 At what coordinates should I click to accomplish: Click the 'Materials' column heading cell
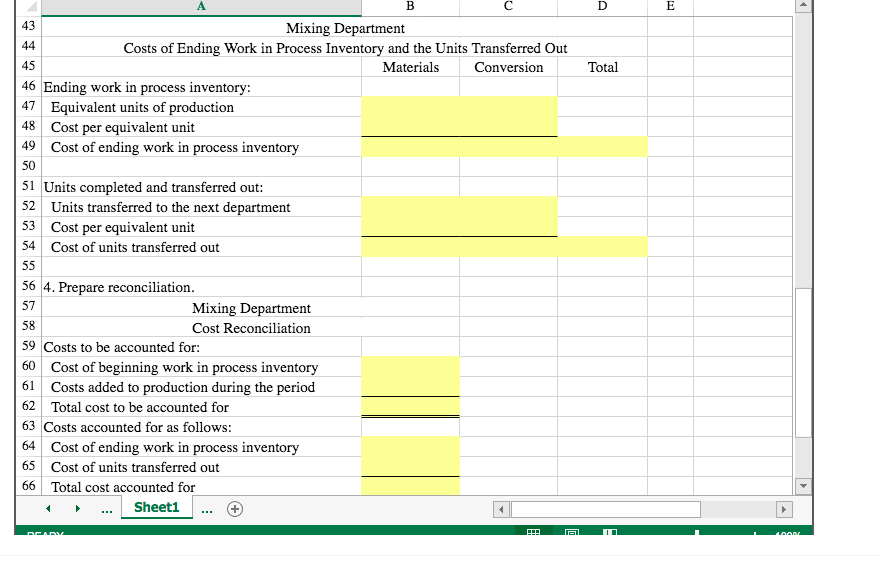tap(410, 67)
